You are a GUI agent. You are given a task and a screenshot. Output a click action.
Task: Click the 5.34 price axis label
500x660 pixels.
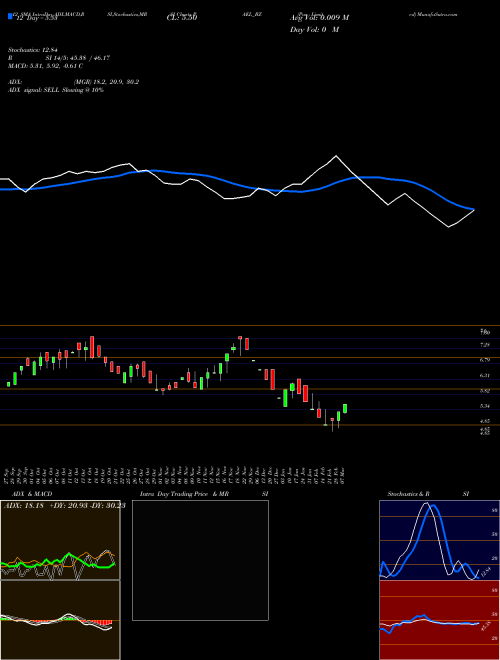pos(485,406)
